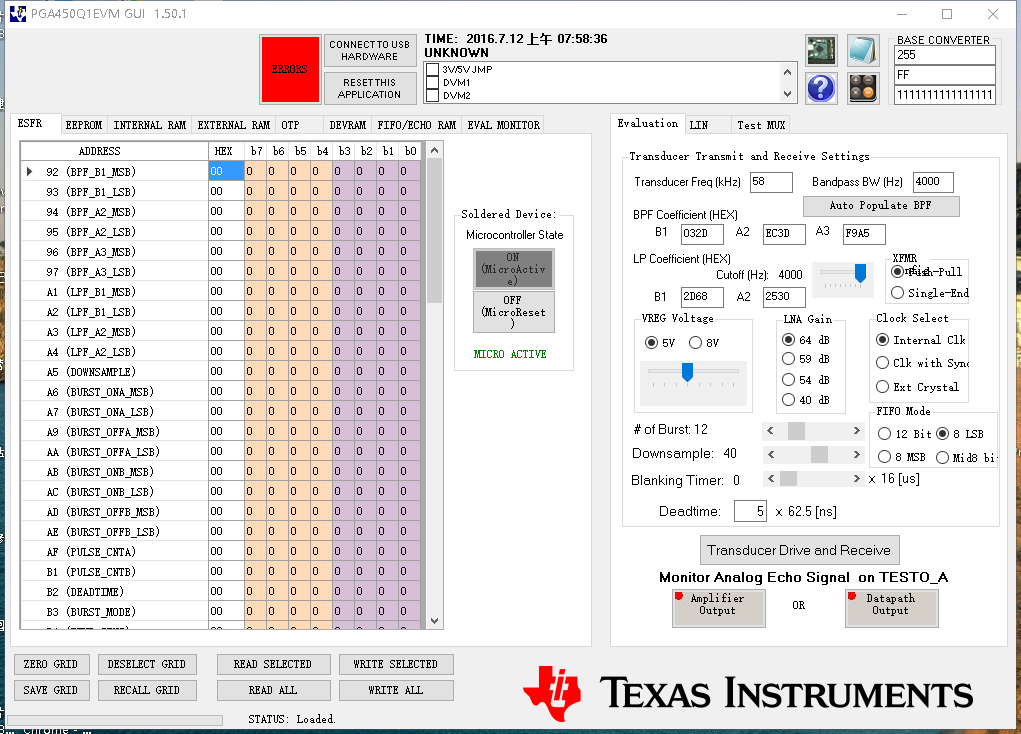The width and height of the screenshot is (1021, 734).
Task: Click WRITE SELECTED button
Action: [x=396, y=664]
